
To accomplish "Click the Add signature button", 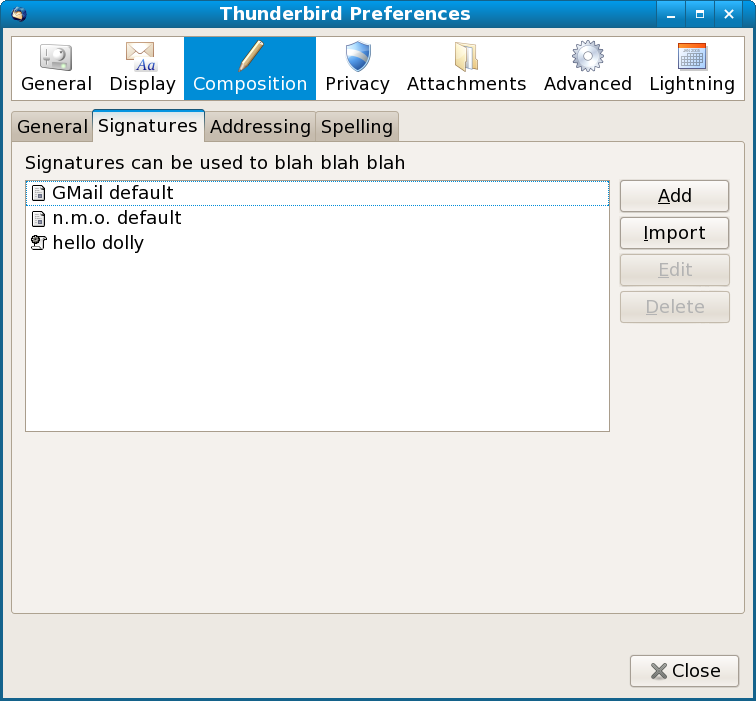I will click(x=674, y=196).
